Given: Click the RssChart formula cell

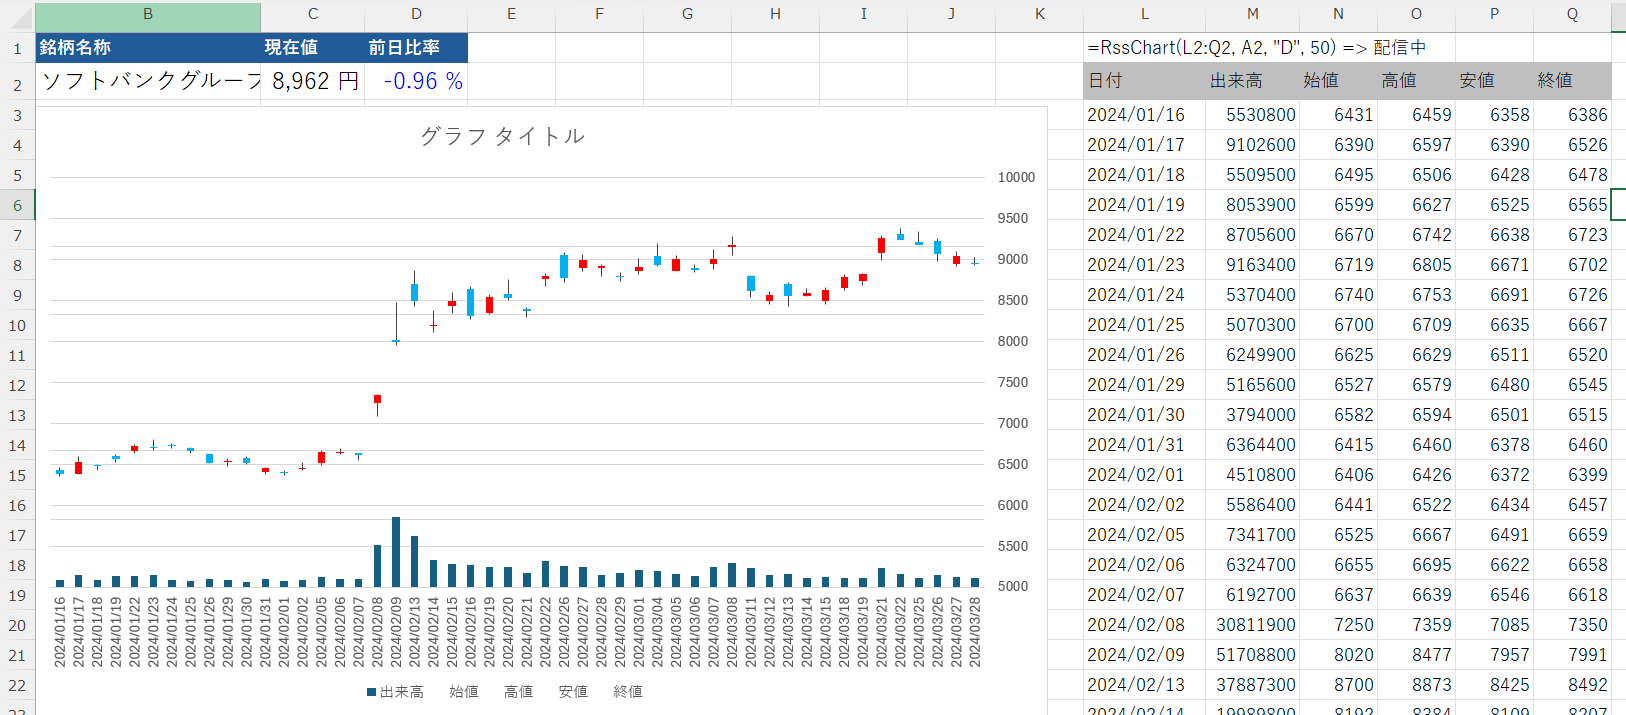Looking at the screenshot, I should click(x=1256, y=48).
